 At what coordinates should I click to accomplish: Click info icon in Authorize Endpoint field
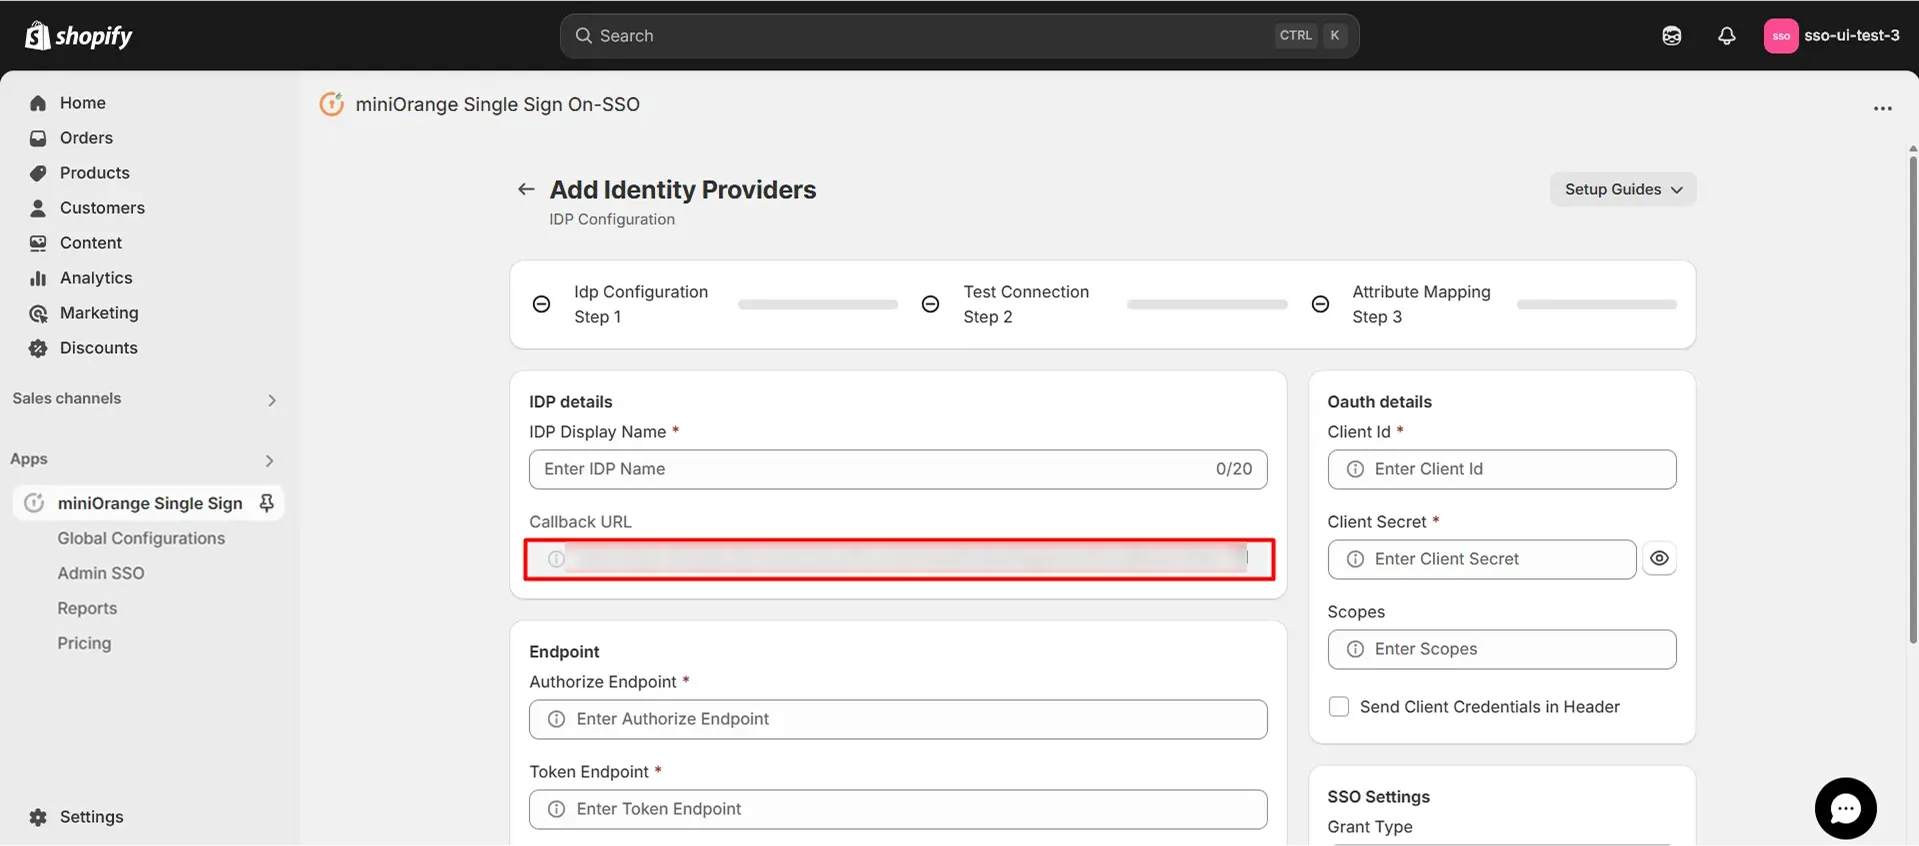(556, 719)
